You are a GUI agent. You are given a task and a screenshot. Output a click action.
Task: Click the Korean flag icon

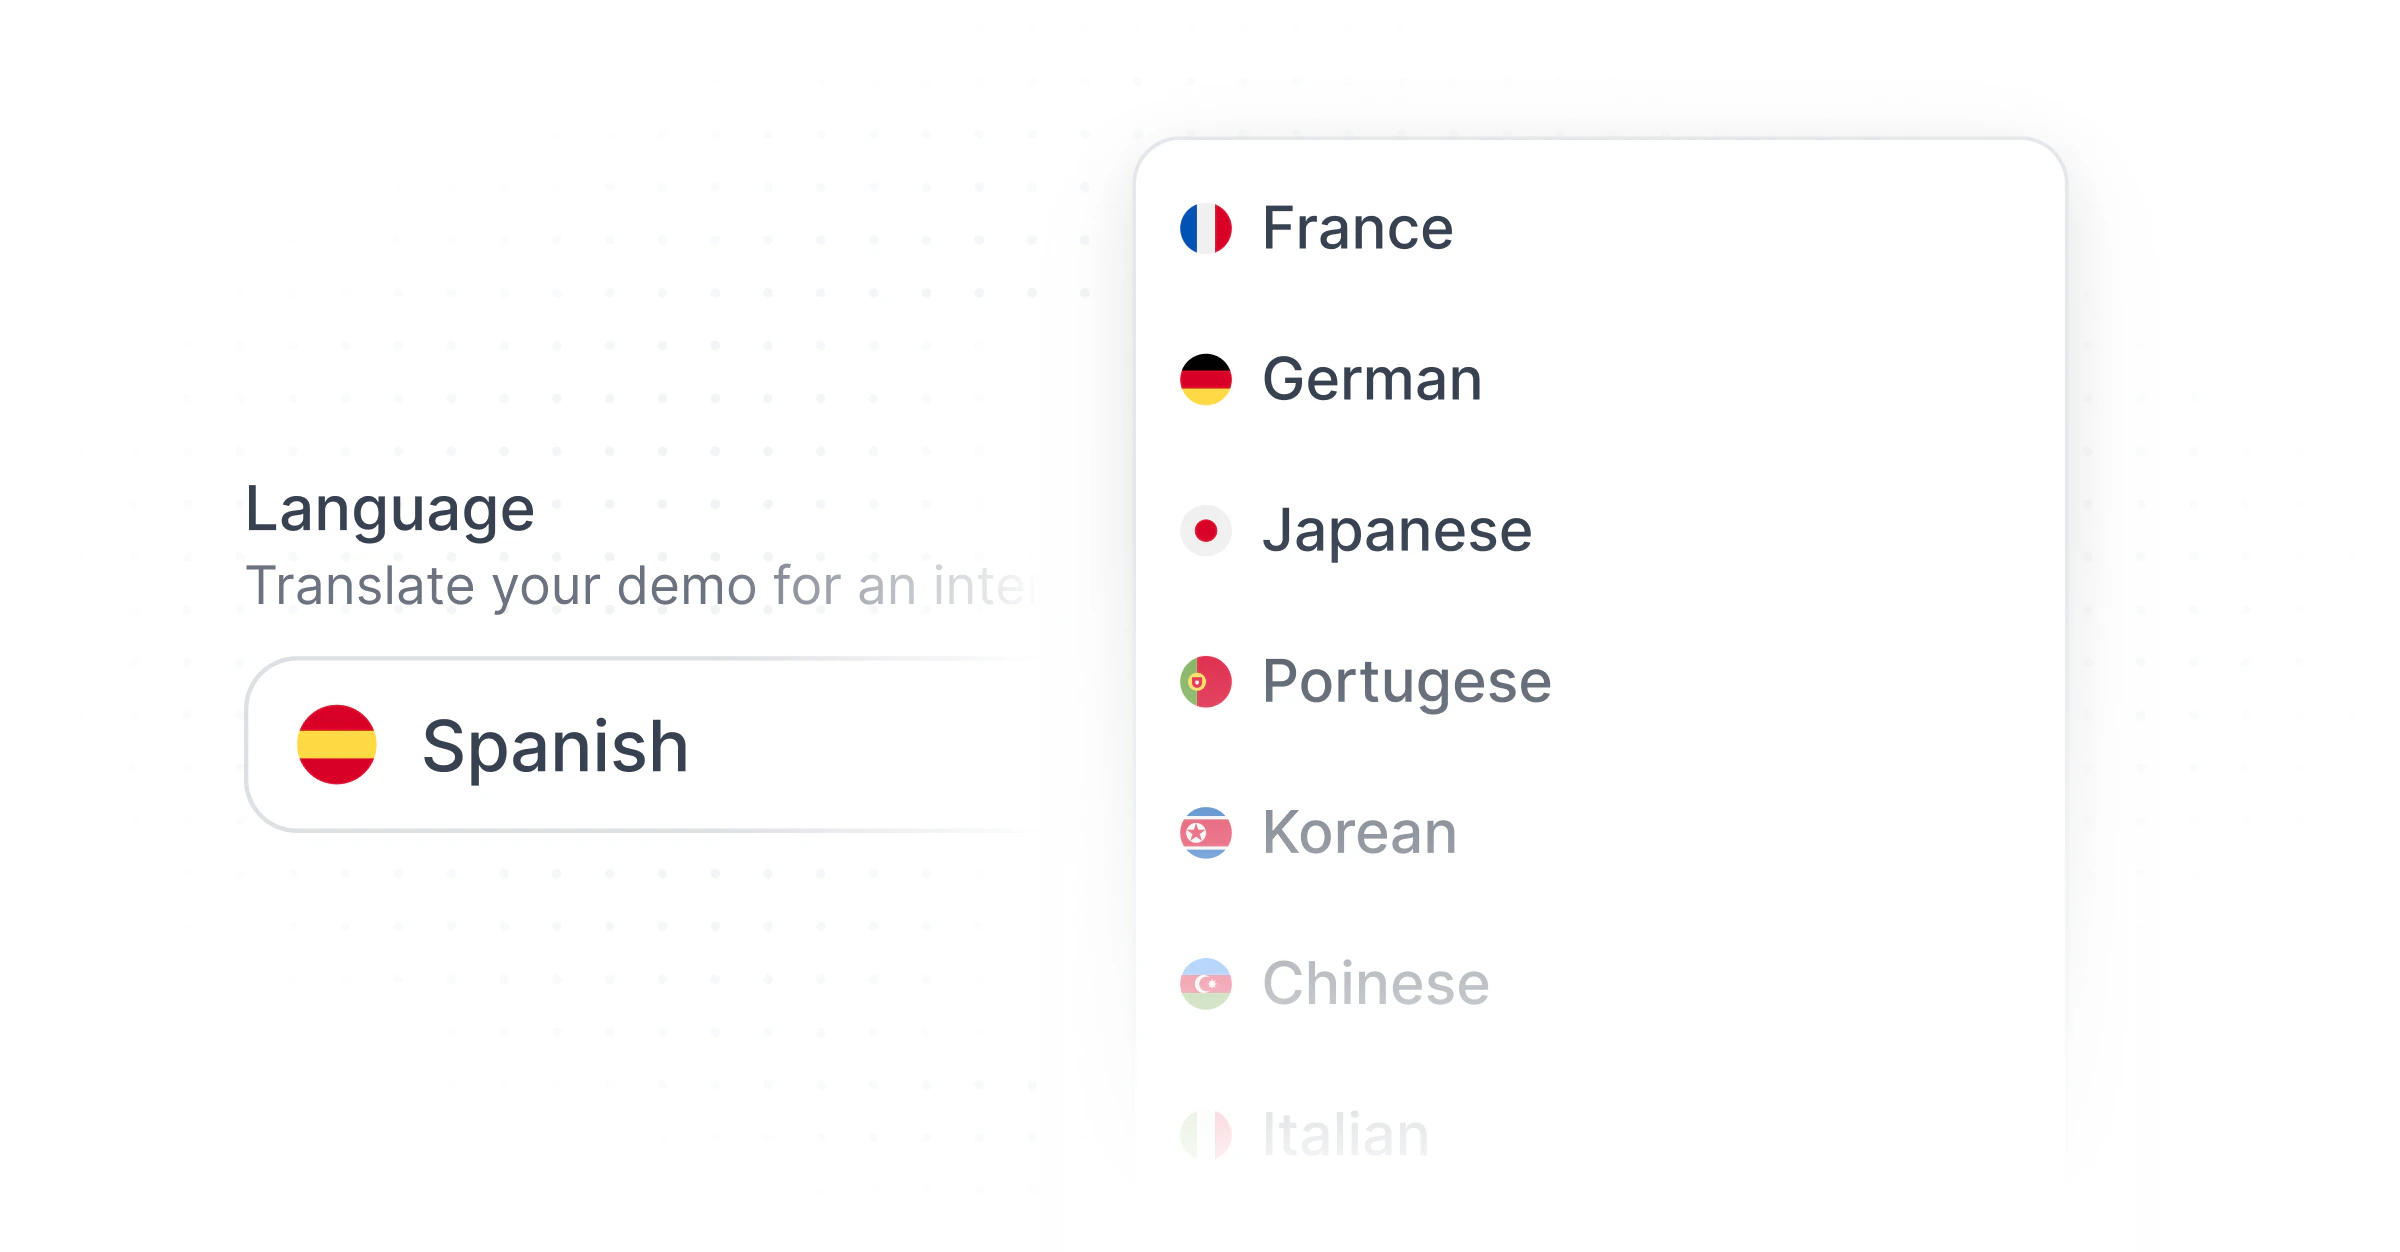pos(1207,833)
